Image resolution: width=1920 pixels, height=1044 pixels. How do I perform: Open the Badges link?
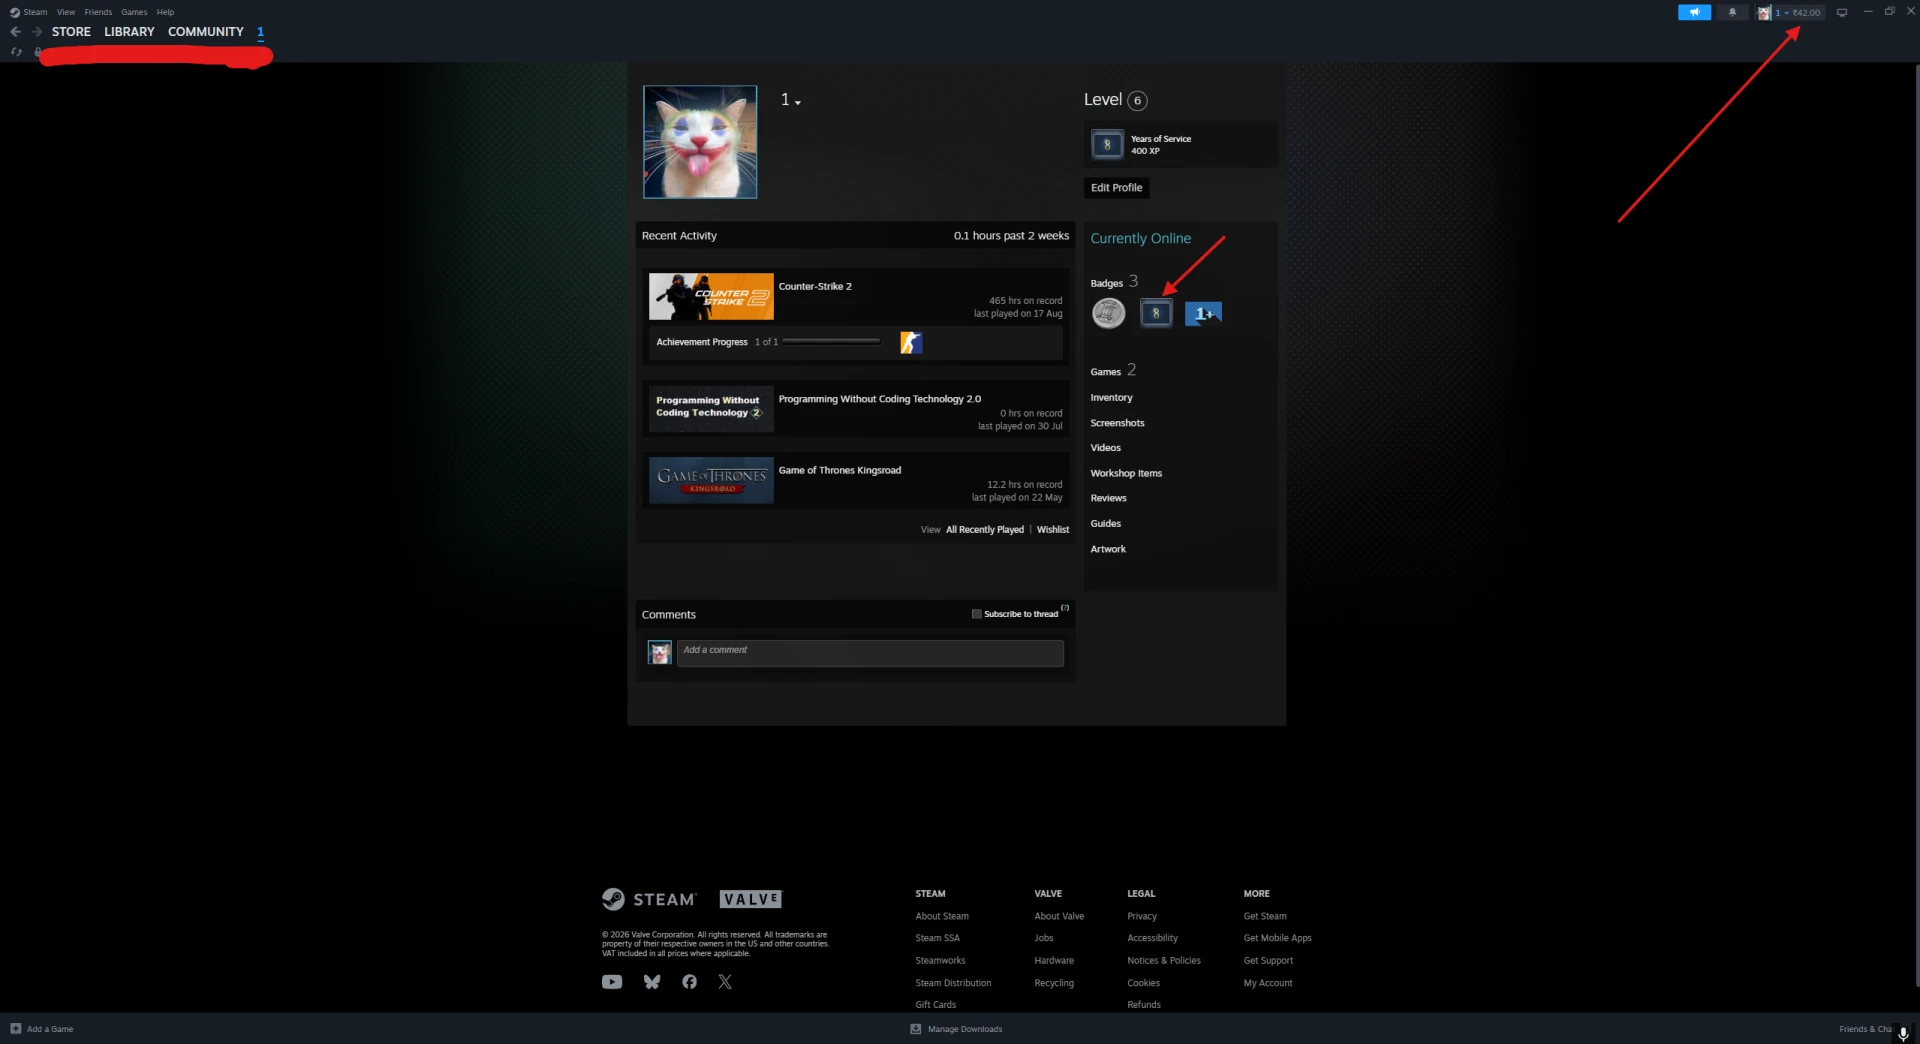[1114, 282]
